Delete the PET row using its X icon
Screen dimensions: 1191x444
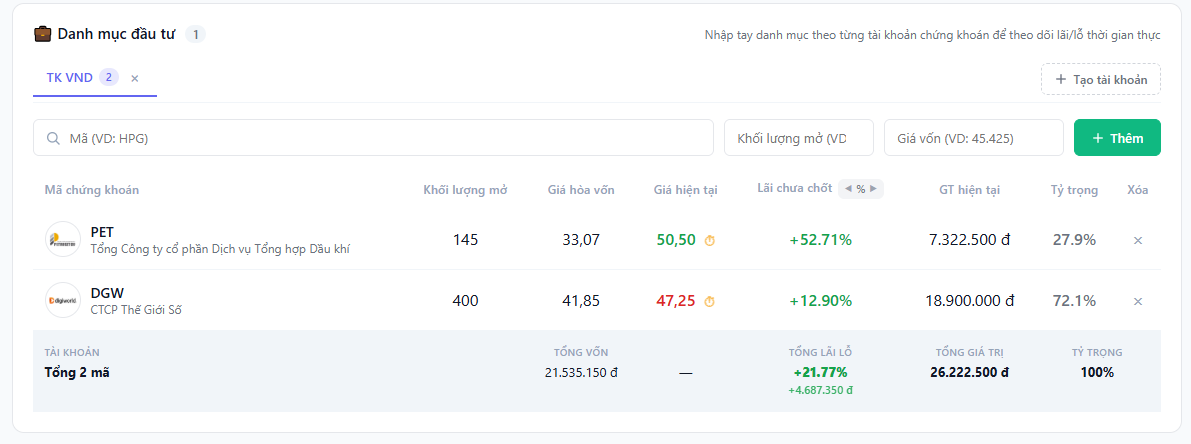(x=1138, y=241)
